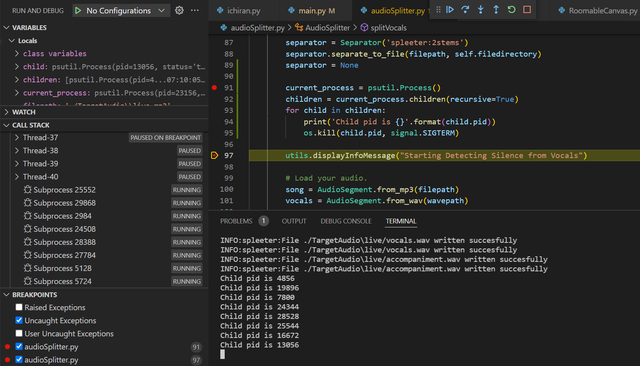Click in terminal at cursor prompt
This screenshot has width=640, height=366.
[x=222, y=354]
